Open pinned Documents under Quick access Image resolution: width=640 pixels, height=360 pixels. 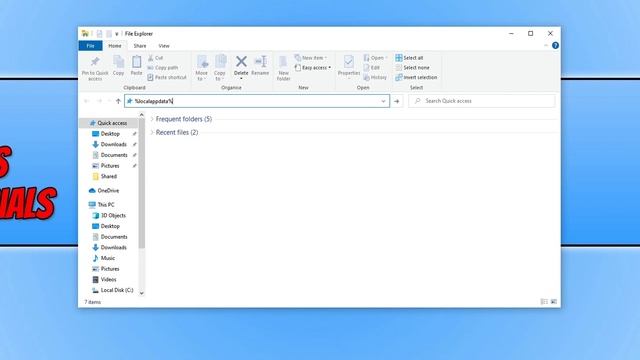click(113, 155)
